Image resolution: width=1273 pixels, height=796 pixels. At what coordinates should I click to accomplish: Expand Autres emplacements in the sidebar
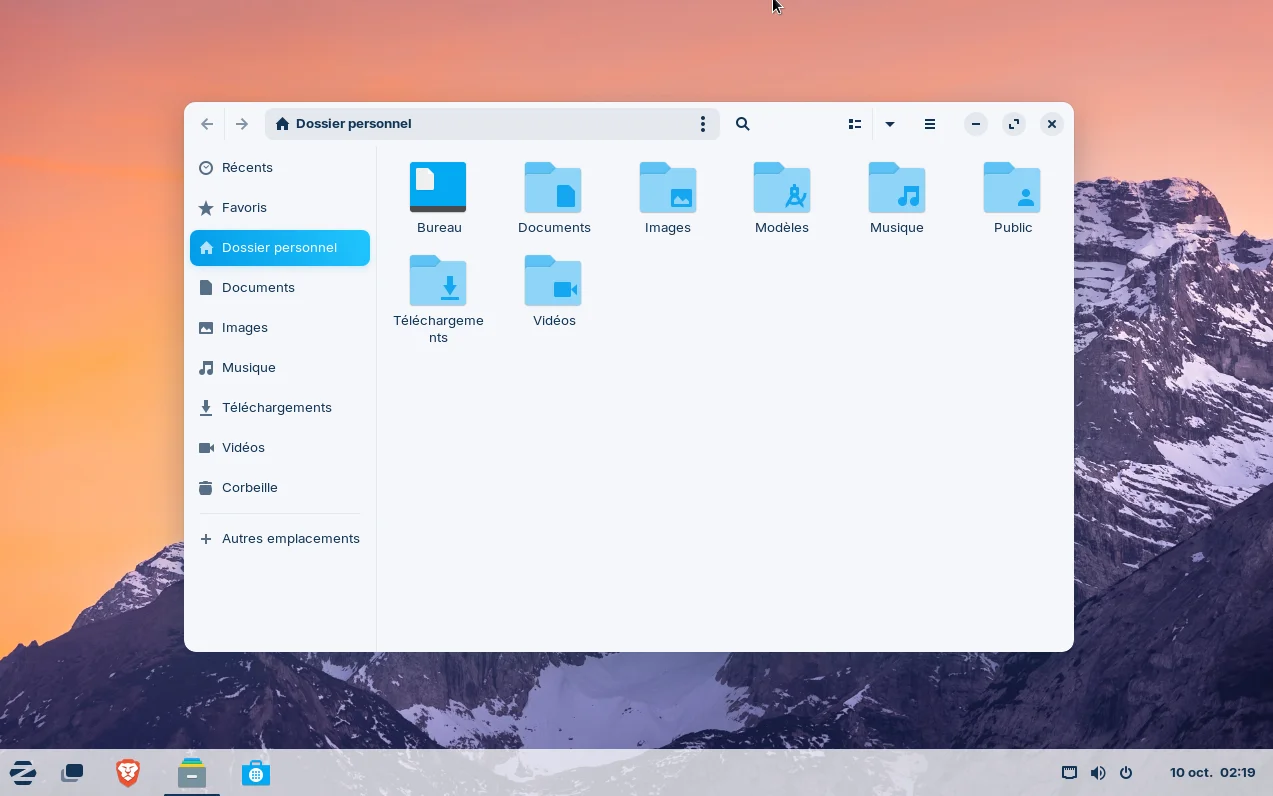pyautogui.click(x=290, y=539)
